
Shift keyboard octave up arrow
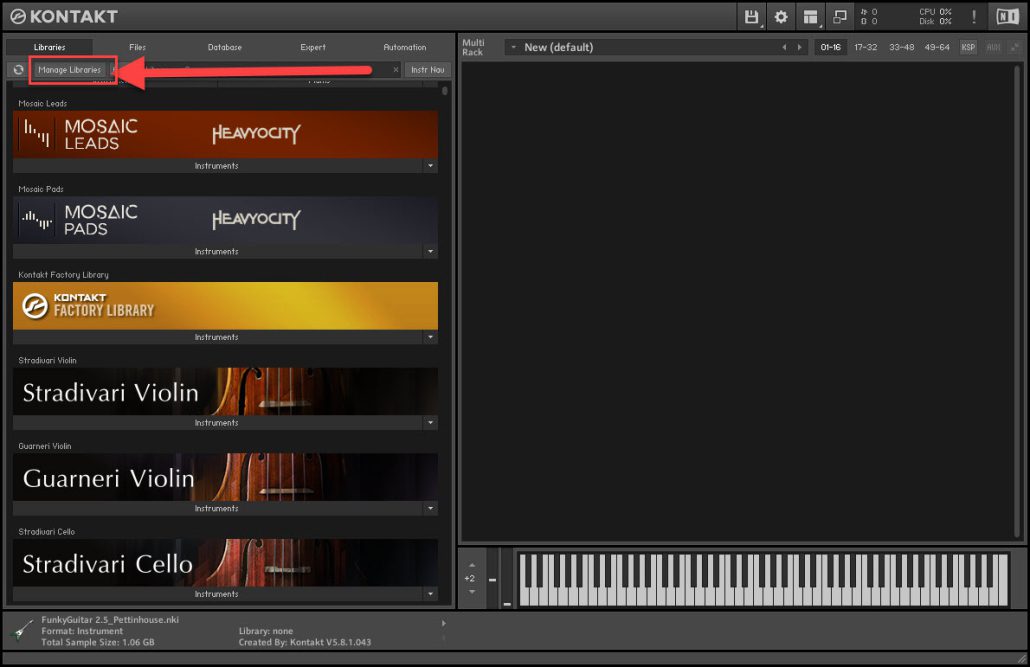pos(472,565)
